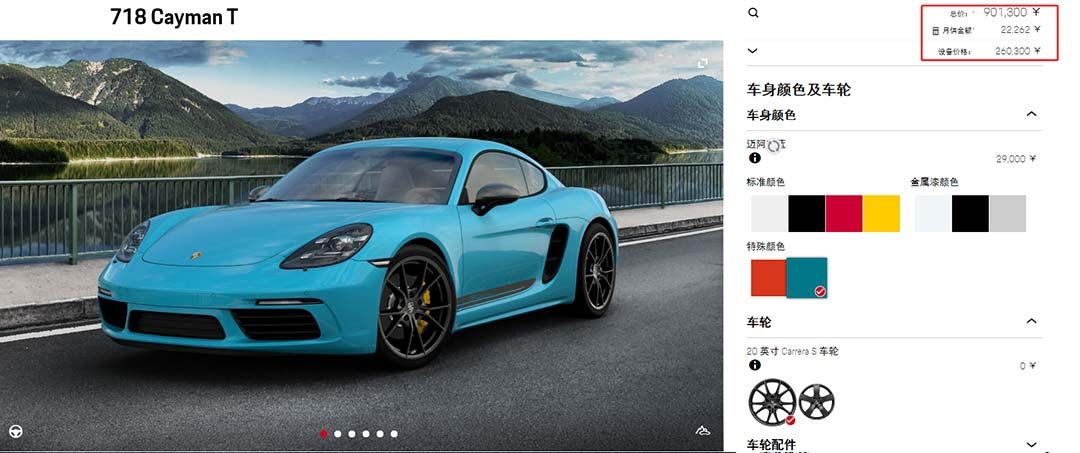Show info for the body color

755,158
